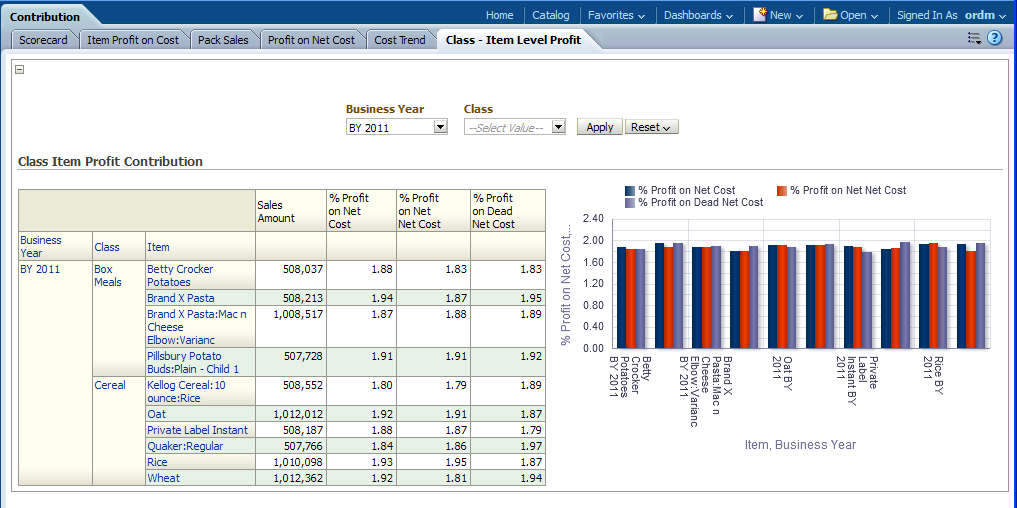
Task: Switch to Profit on Net Cost tab
Action: 311,40
